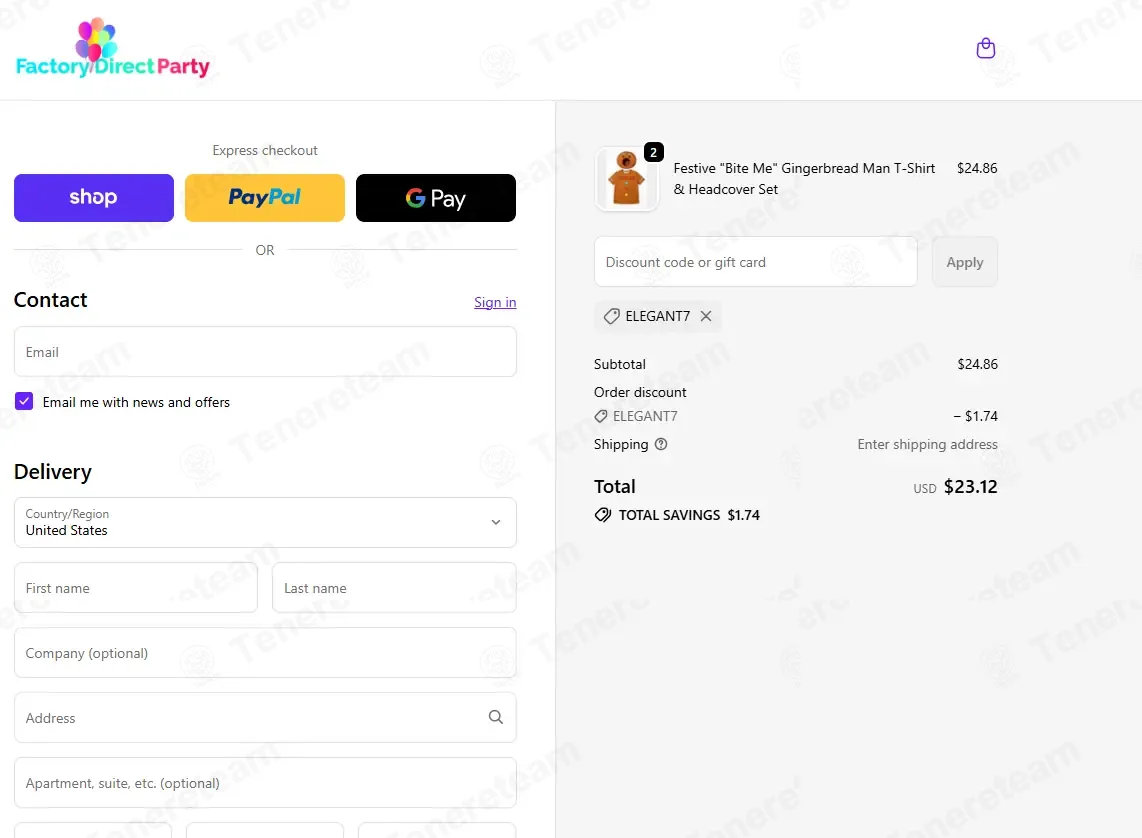Click the ELEGANT7 discount tag icon
The width and height of the screenshot is (1142, 838).
coord(612,316)
